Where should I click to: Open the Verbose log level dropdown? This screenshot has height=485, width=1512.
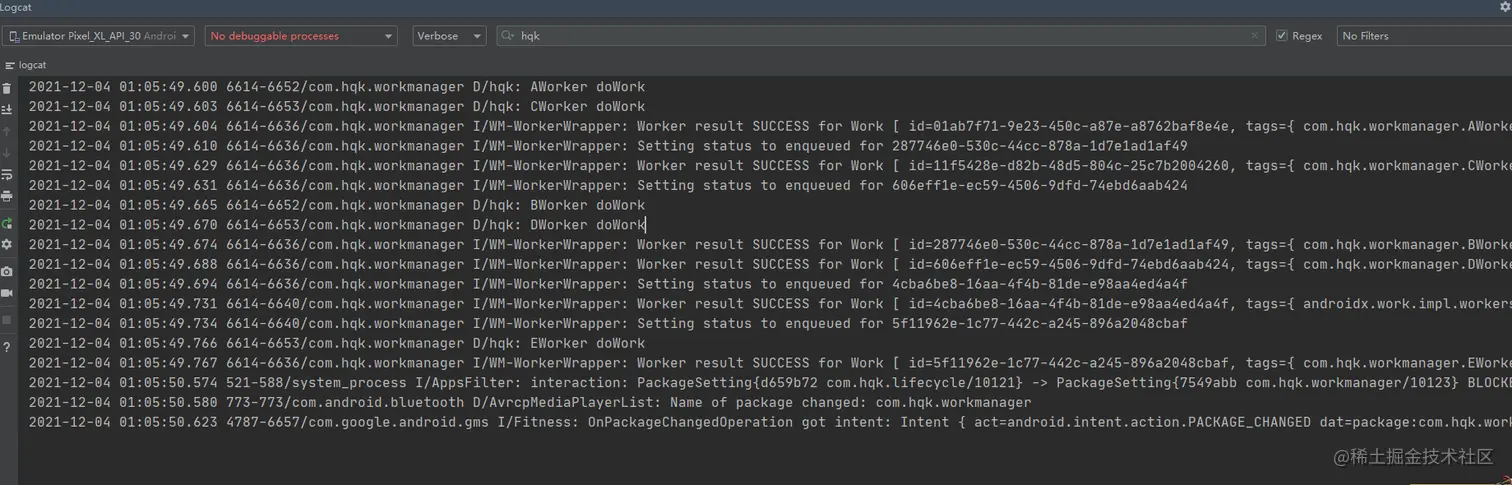[x=449, y=36]
